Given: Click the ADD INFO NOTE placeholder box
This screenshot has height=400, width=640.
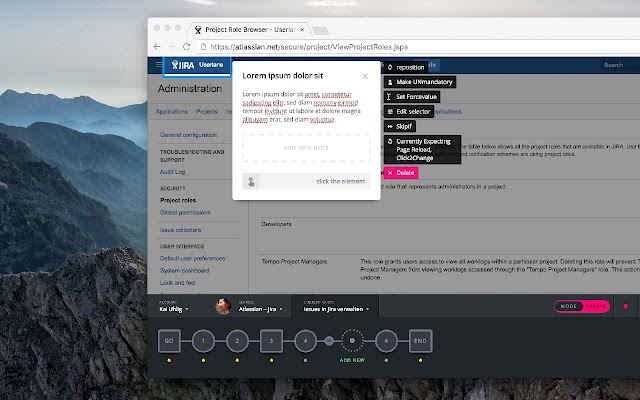Looking at the screenshot, I should pyautogui.click(x=307, y=148).
